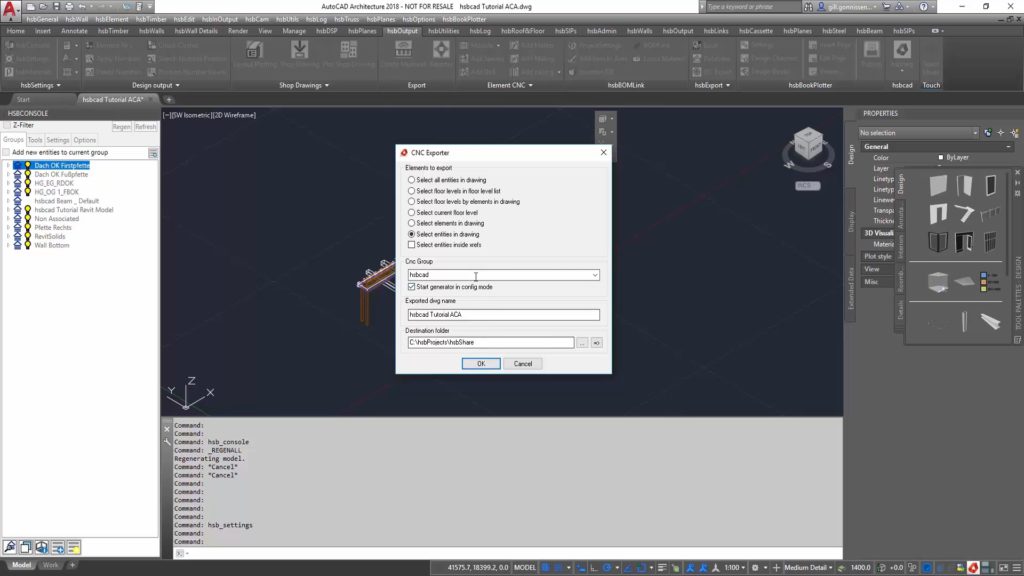Click group options icon beside add-entities checkbox
Image resolution: width=1024 pixels, height=576 pixels.
click(x=153, y=153)
